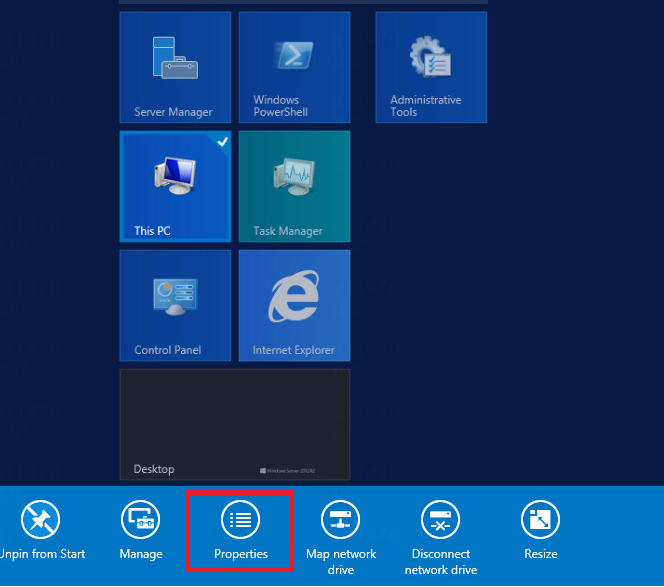Click Unpin from Start in the app bar

41,529
